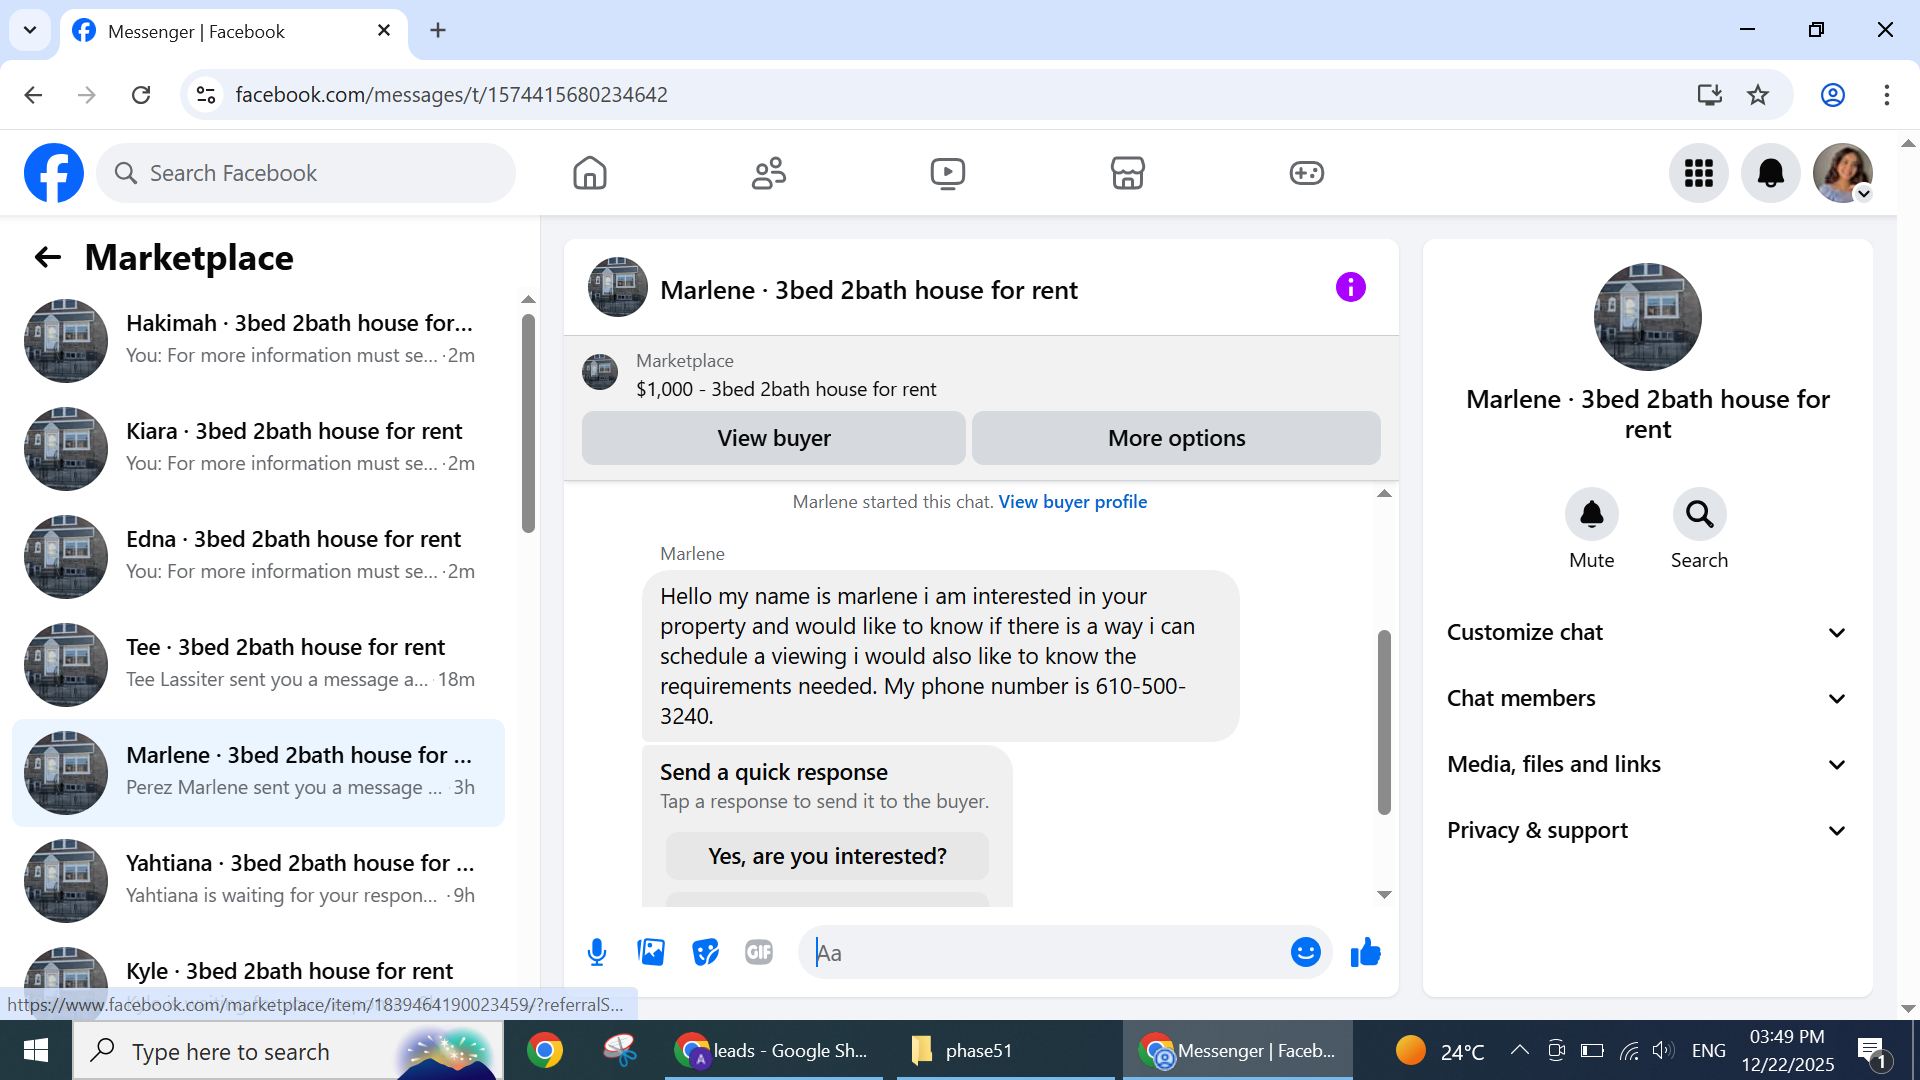Open the GIF picker
This screenshot has width=1920, height=1080.
click(x=759, y=952)
